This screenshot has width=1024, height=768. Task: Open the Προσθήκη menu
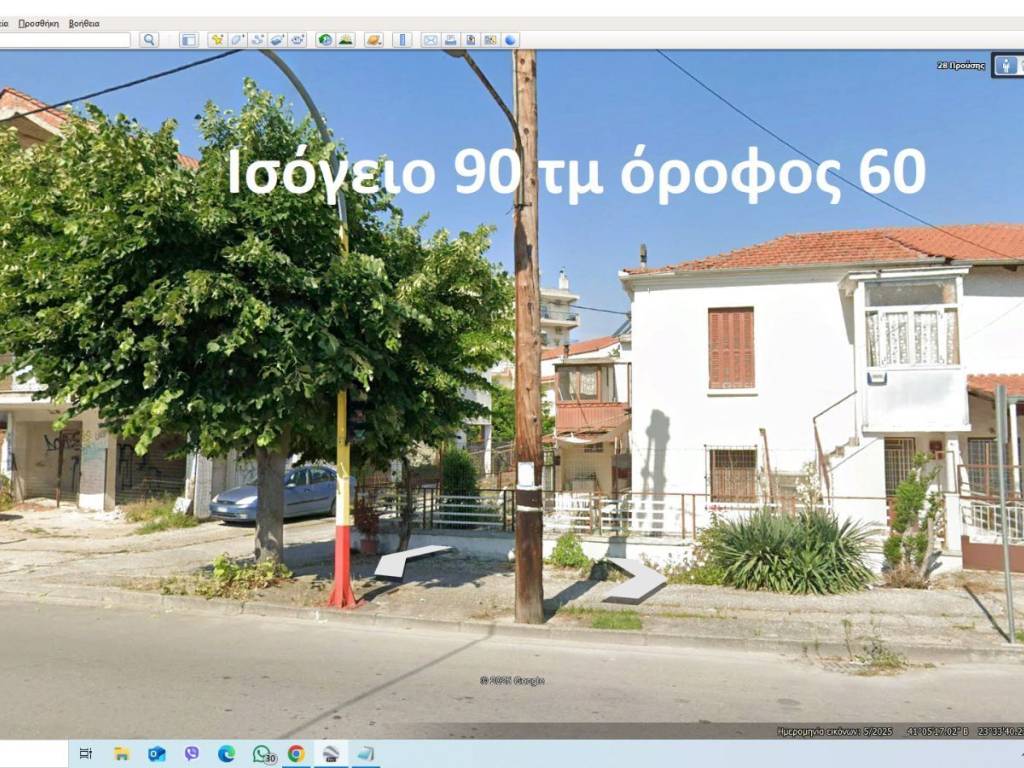(x=38, y=23)
